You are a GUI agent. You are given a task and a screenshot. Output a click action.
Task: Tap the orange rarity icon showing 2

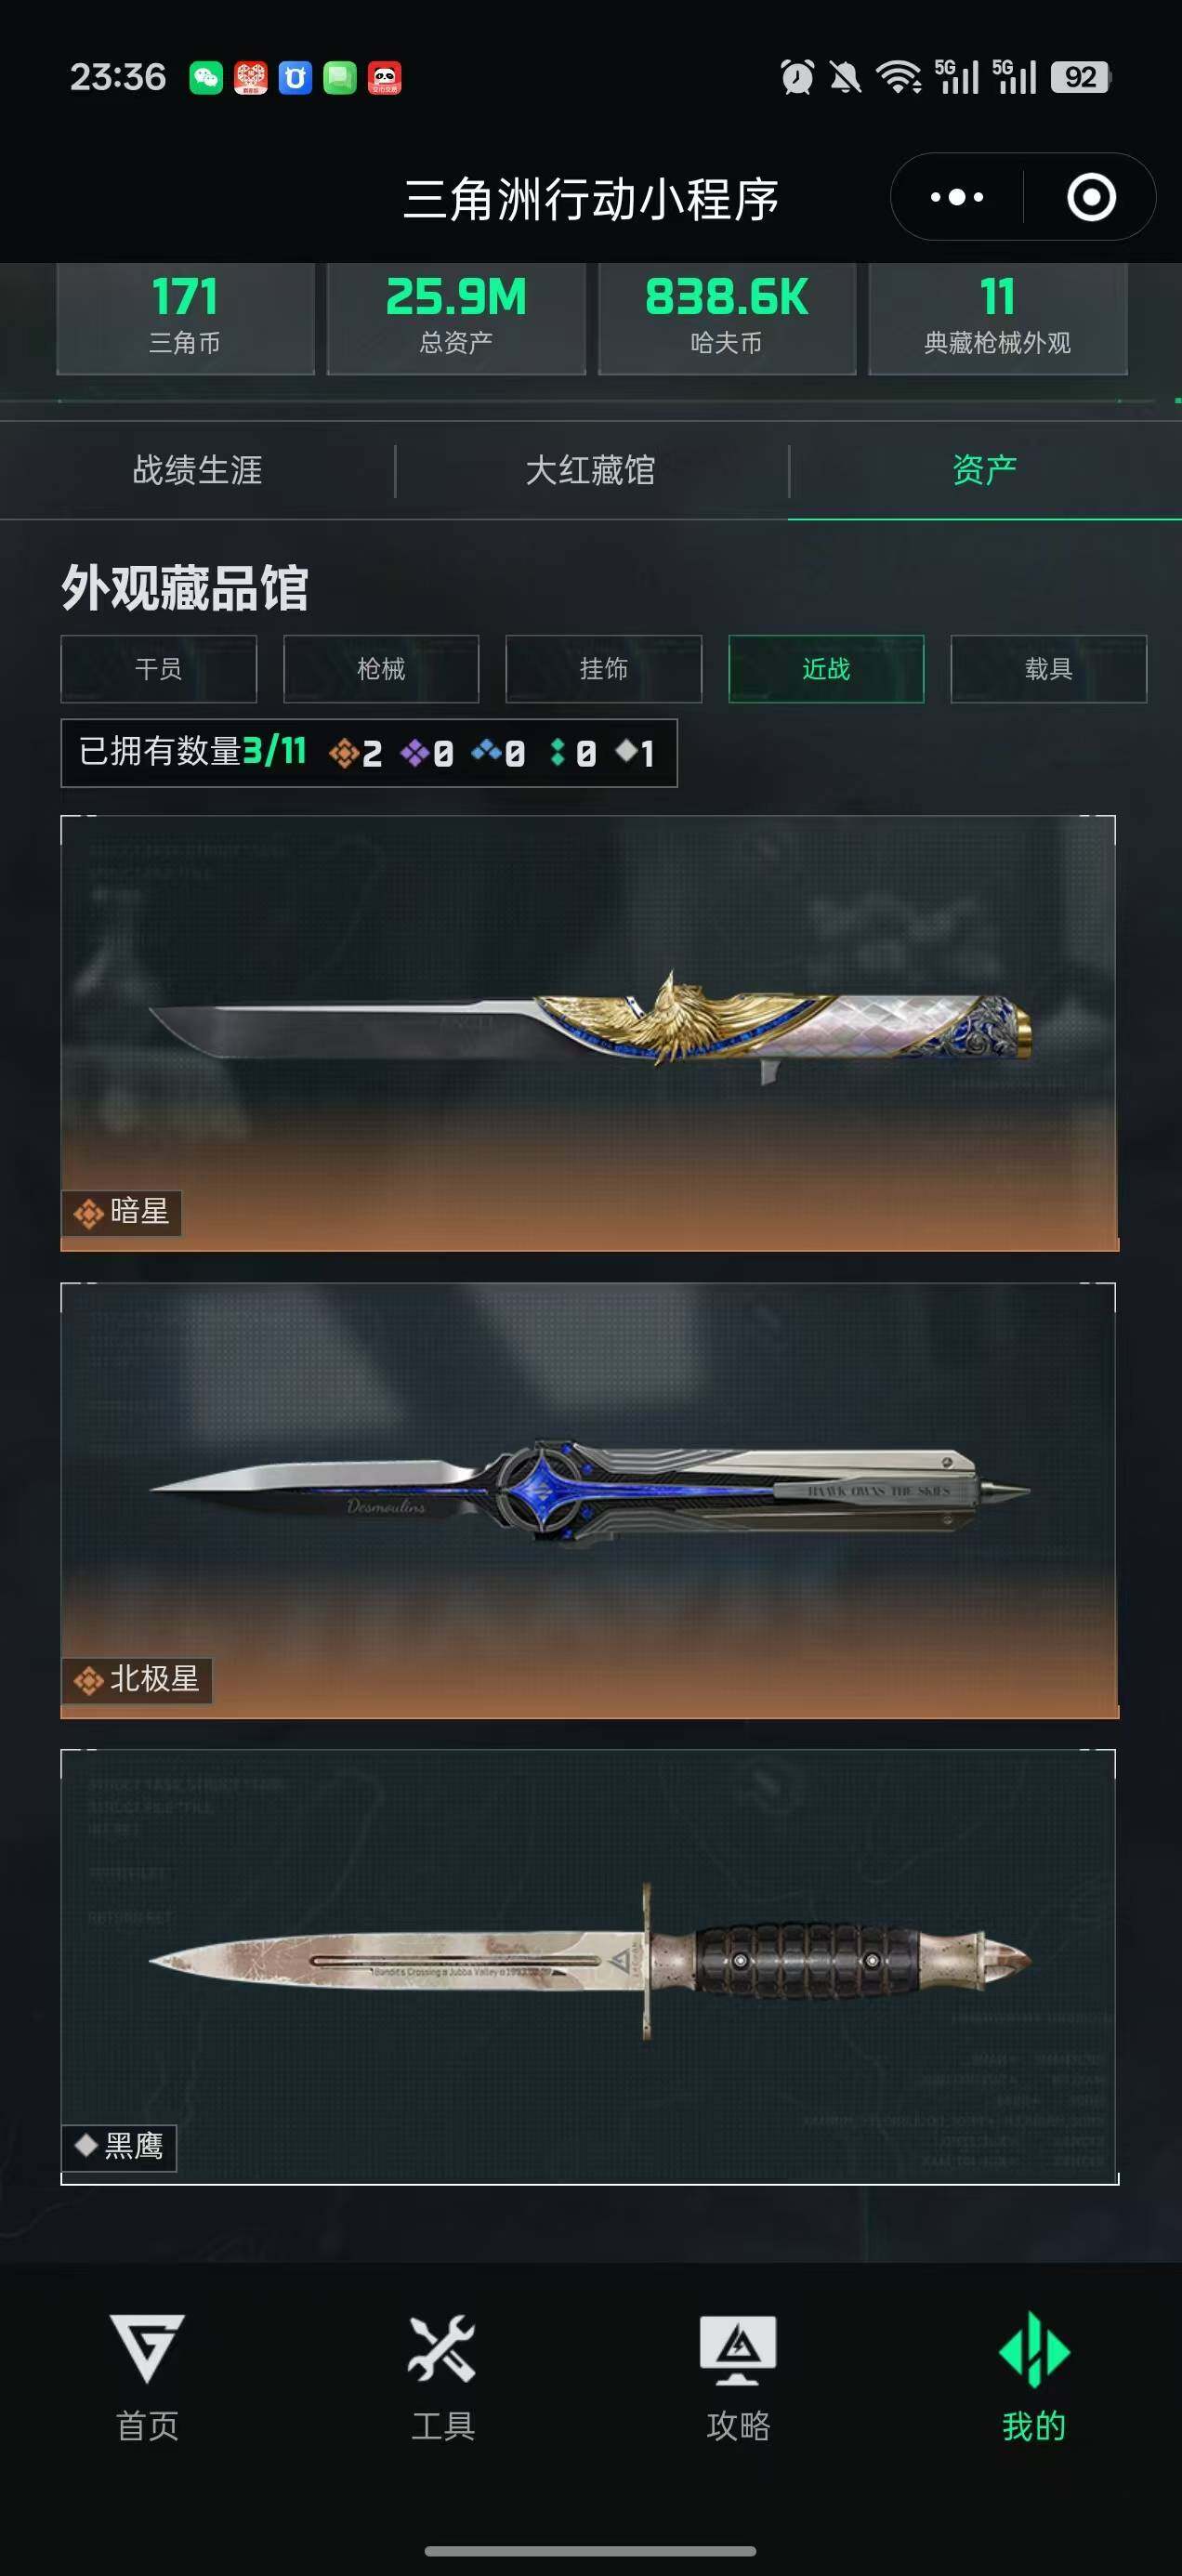(x=344, y=752)
